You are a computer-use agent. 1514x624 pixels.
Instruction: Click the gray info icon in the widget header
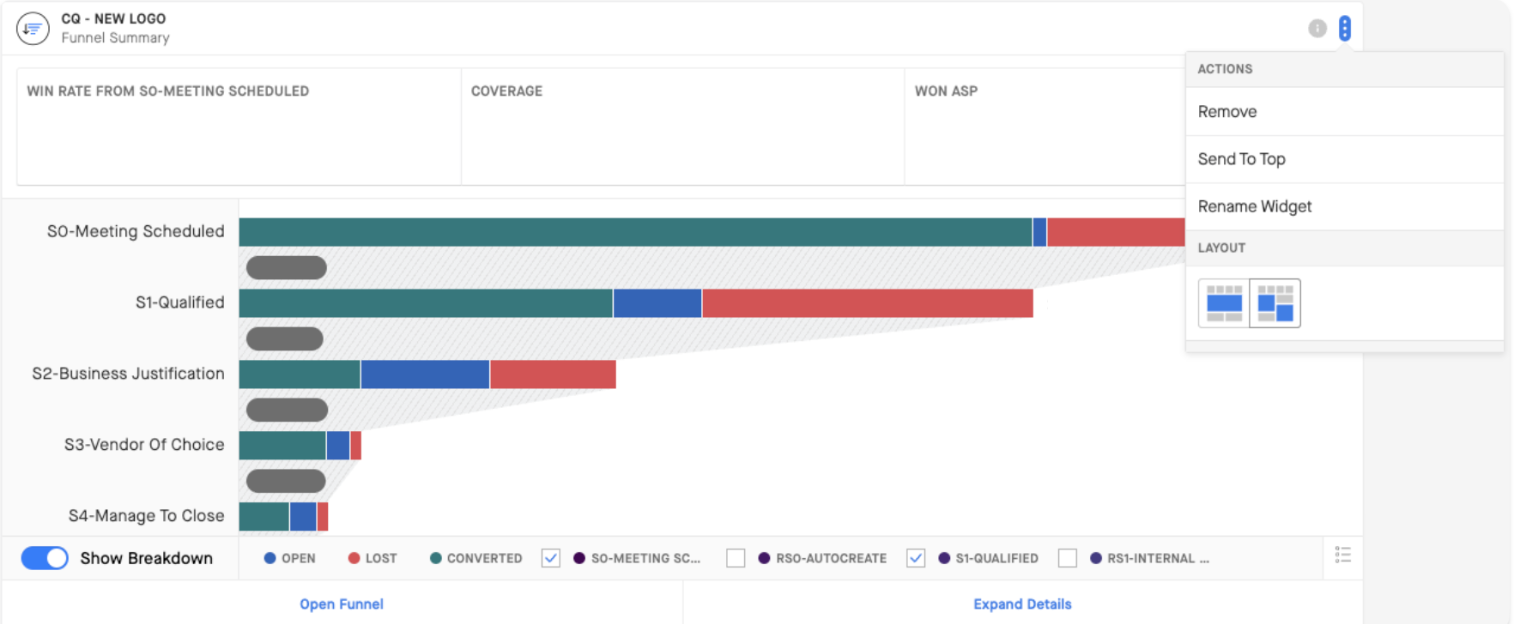(x=1317, y=28)
